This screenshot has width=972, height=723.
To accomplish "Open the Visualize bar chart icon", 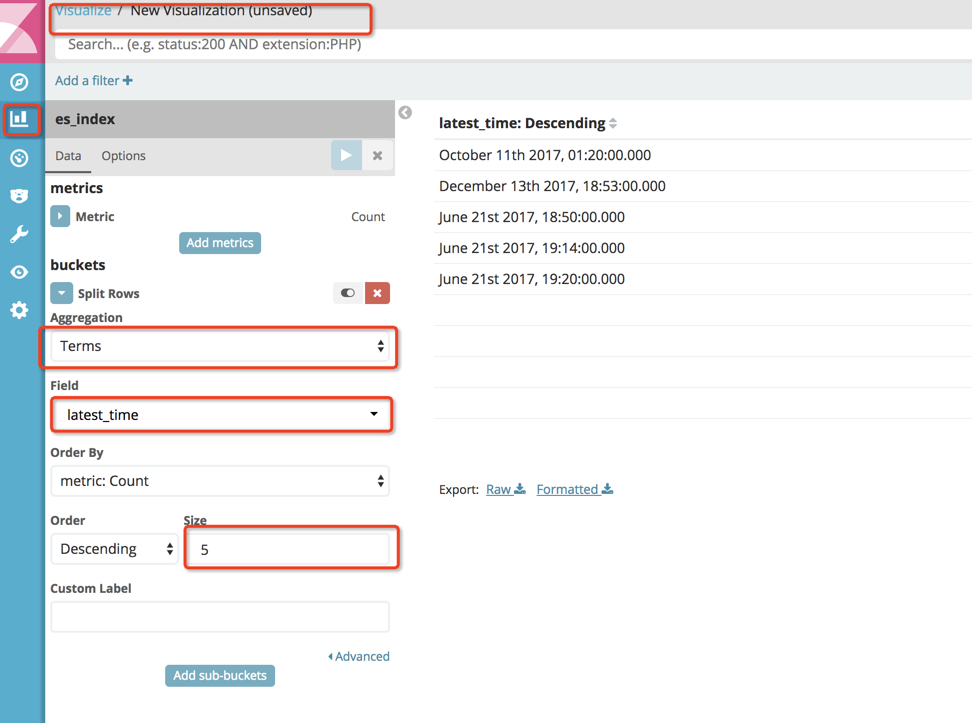I will click(19, 120).
